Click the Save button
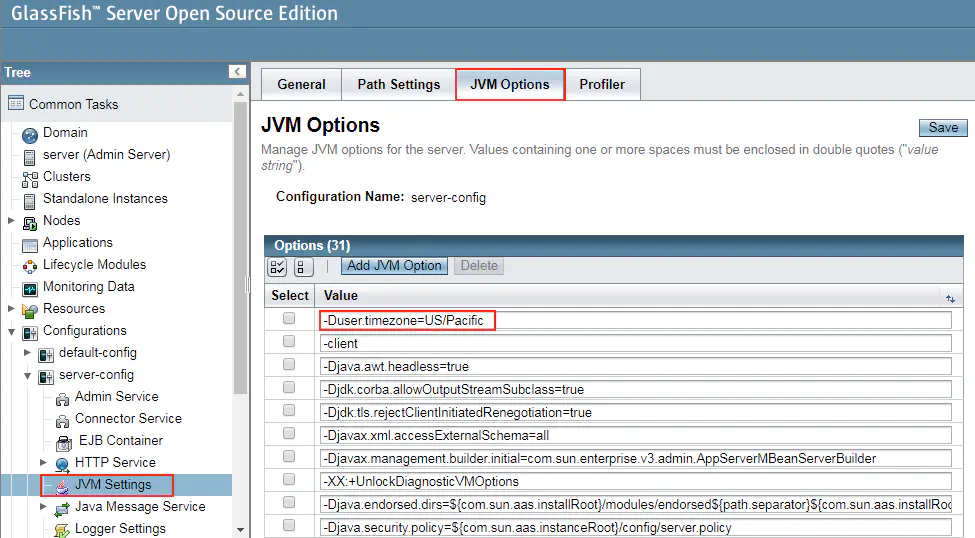The height and width of the screenshot is (538, 975). (943, 128)
